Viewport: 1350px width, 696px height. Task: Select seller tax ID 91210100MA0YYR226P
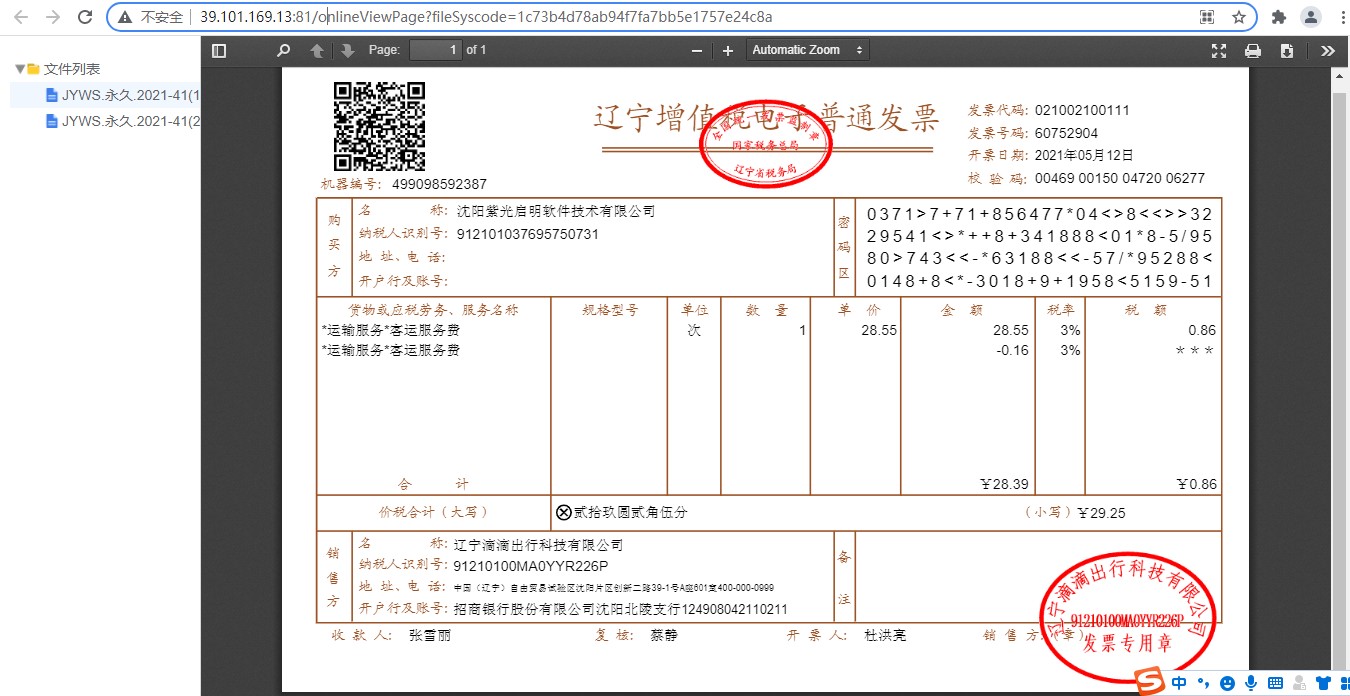pyautogui.click(x=530, y=566)
